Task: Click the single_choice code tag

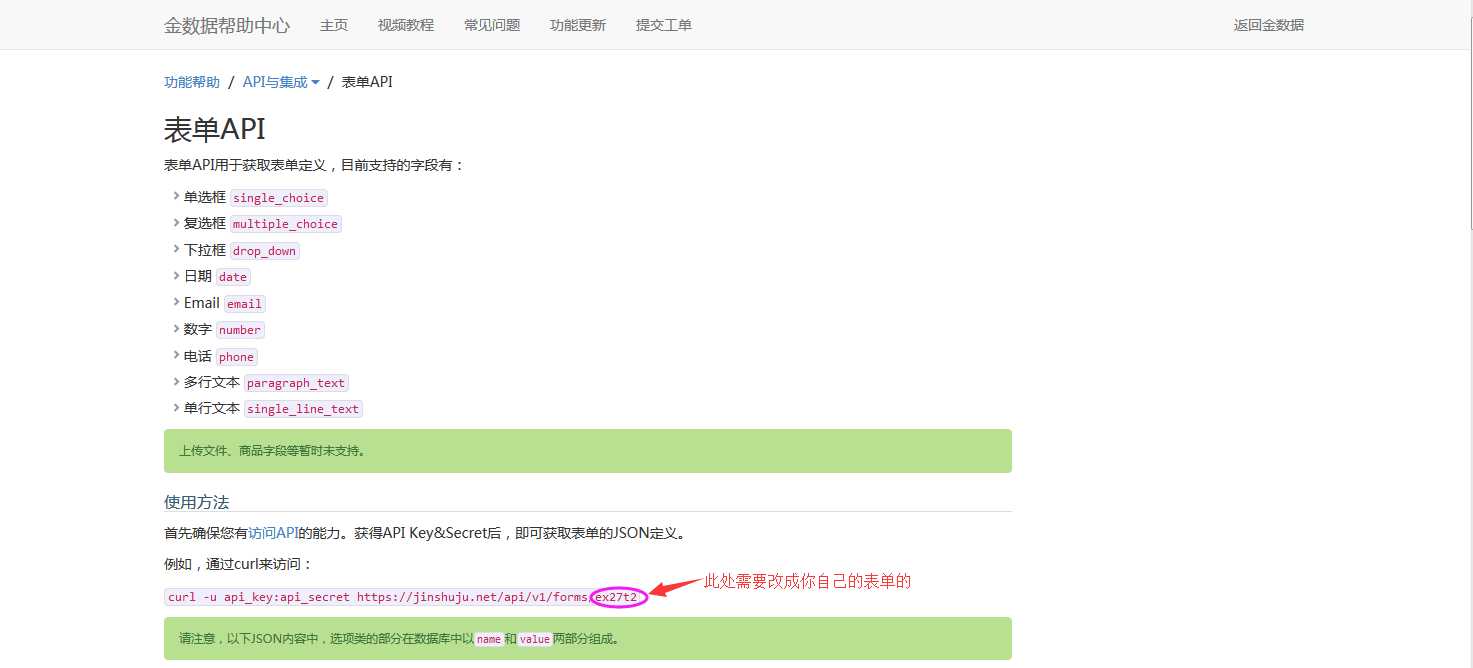Action: [x=279, y=198]
